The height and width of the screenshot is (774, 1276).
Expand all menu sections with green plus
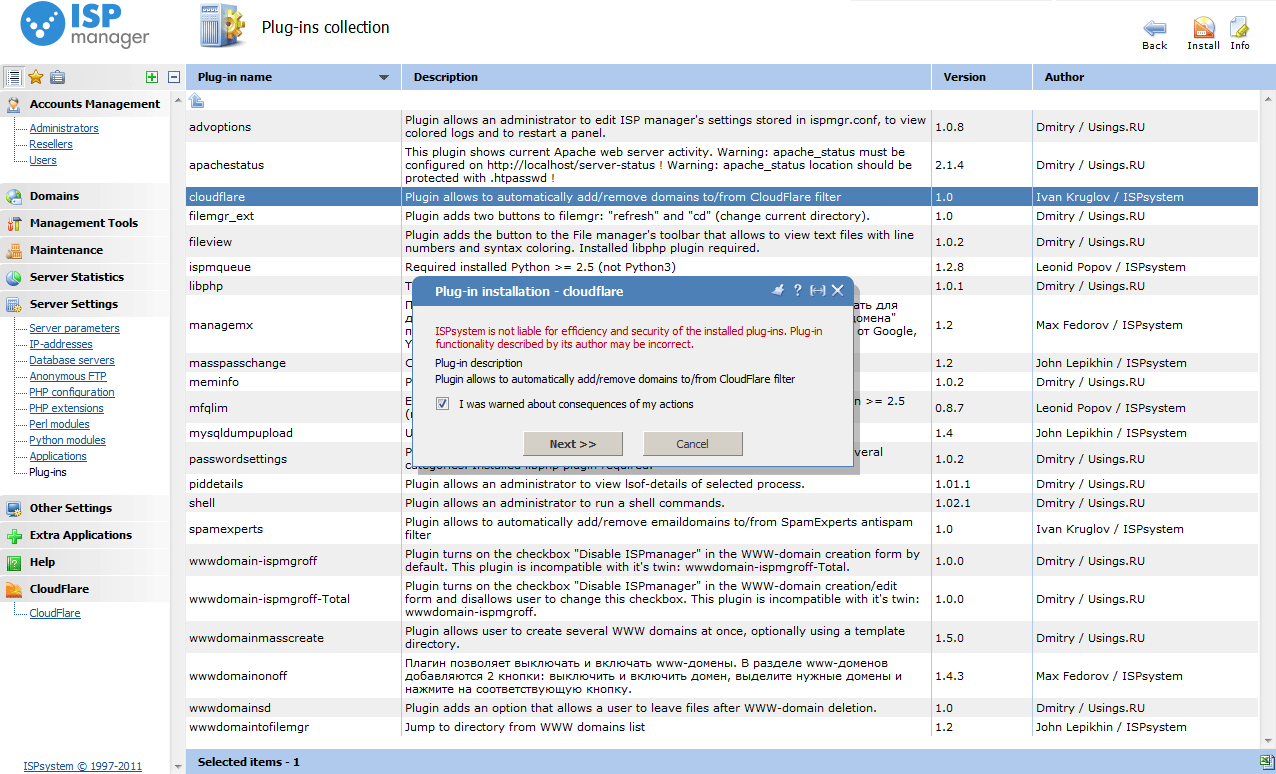pos(151,77)
